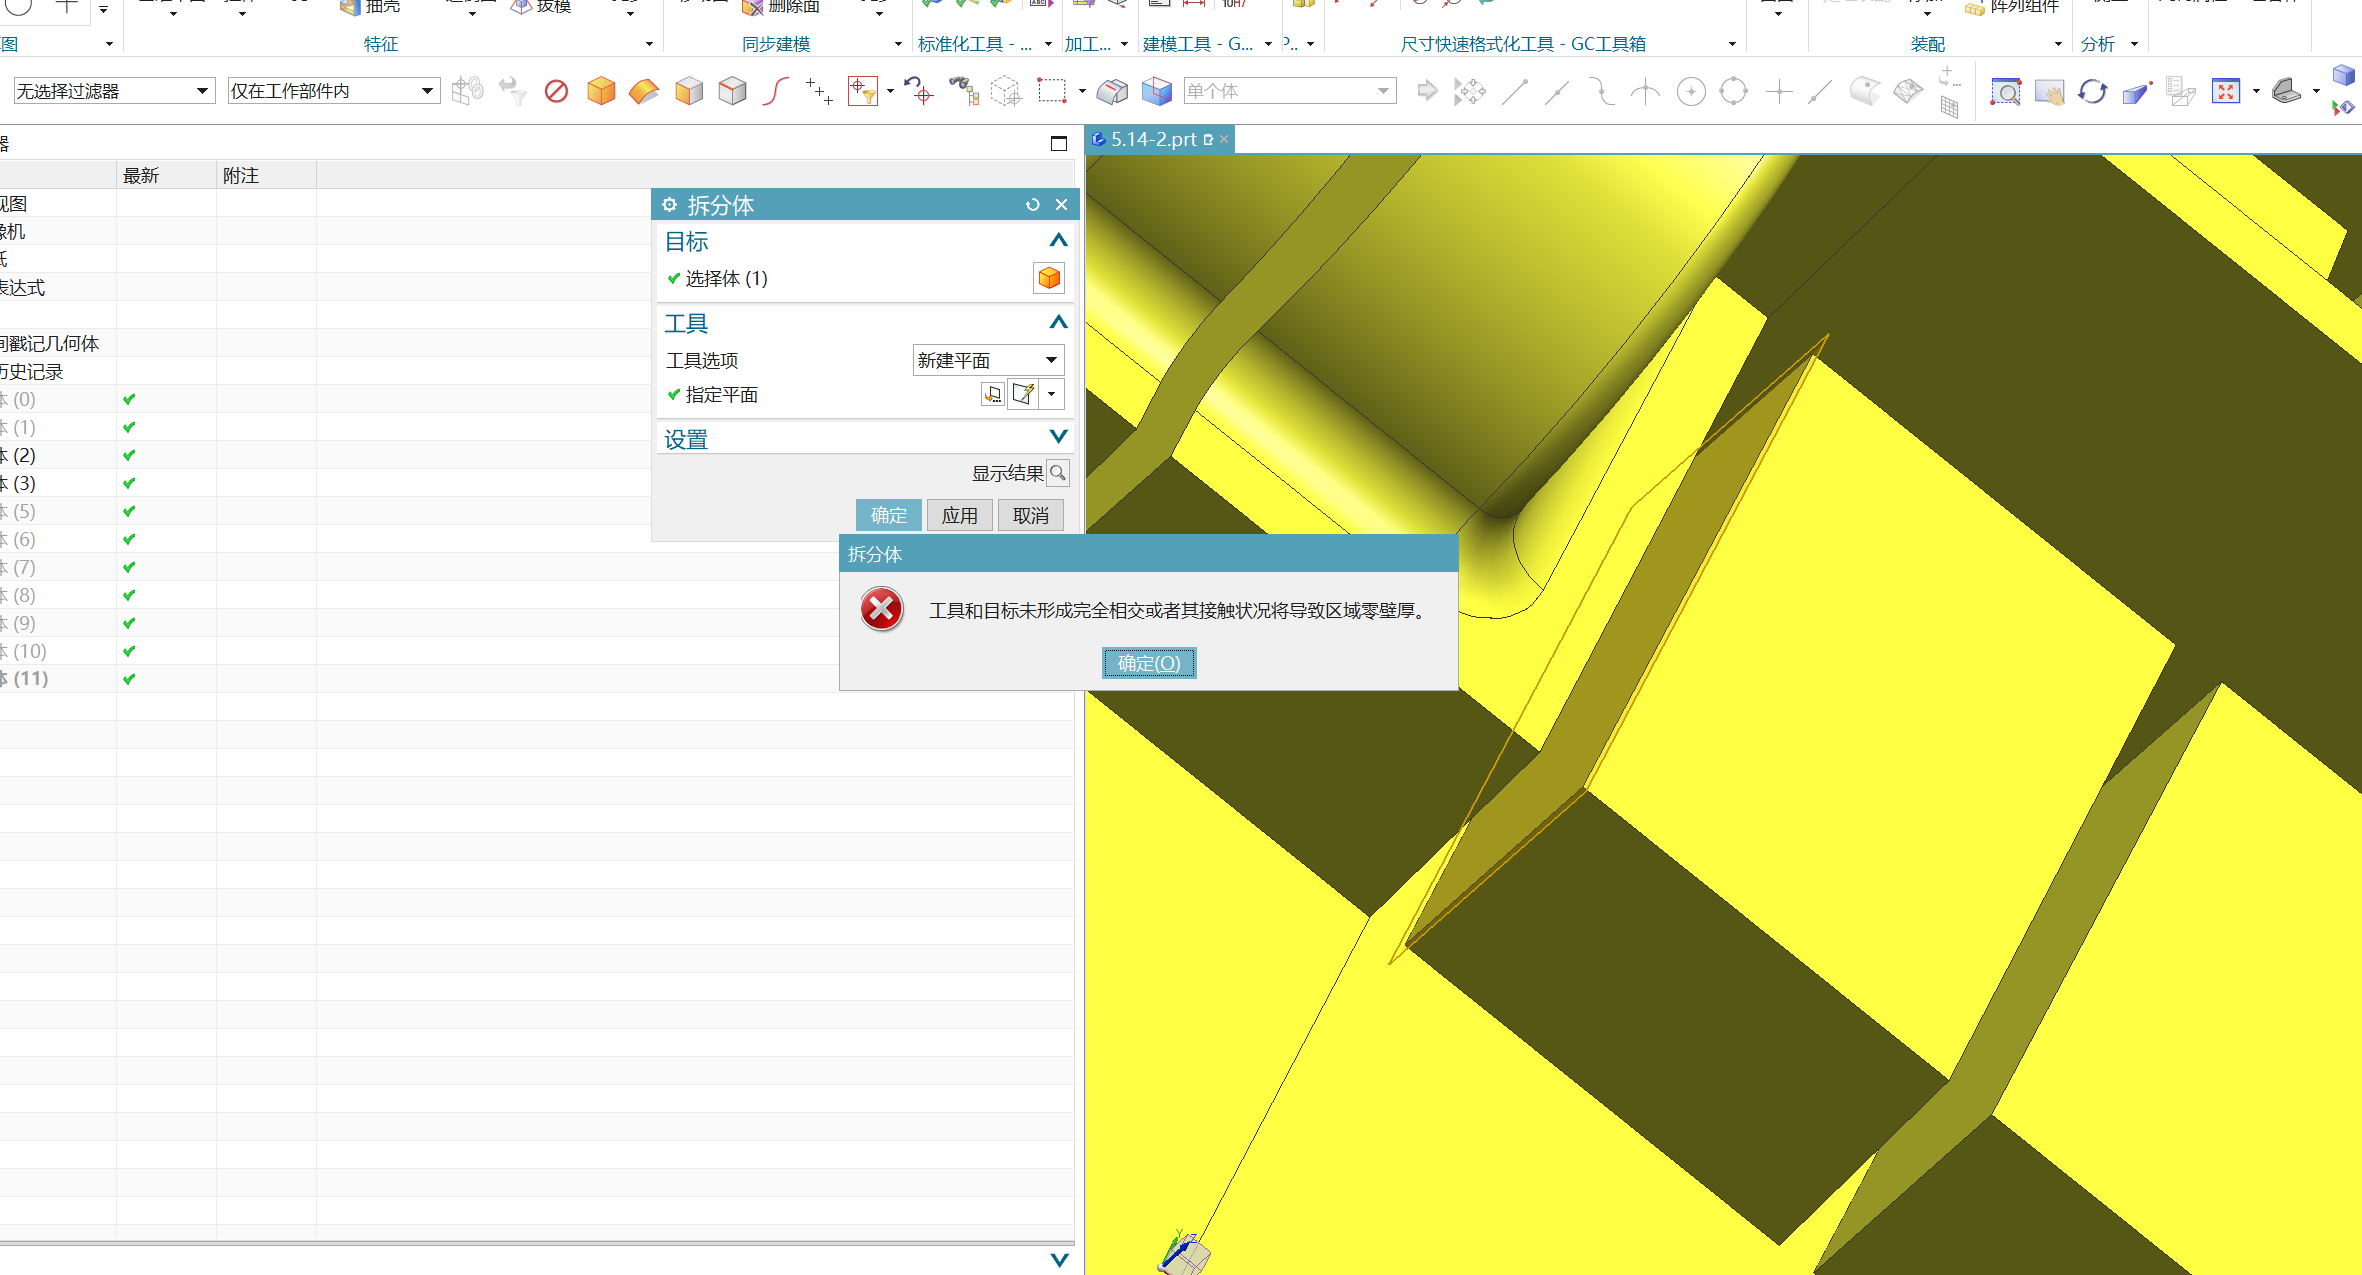Click 确定 in the 拆分体 dialog
The image size is (2362, 1275).
pyautogui.click(x=888, y=515)
